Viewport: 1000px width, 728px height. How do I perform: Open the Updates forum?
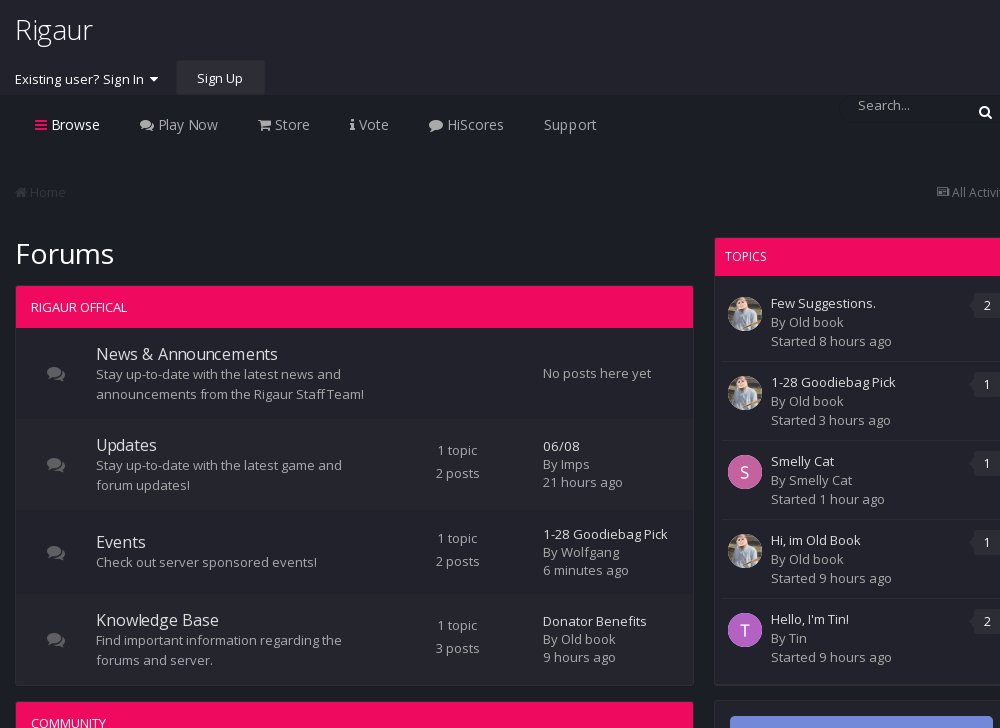(x=126, y=445)
